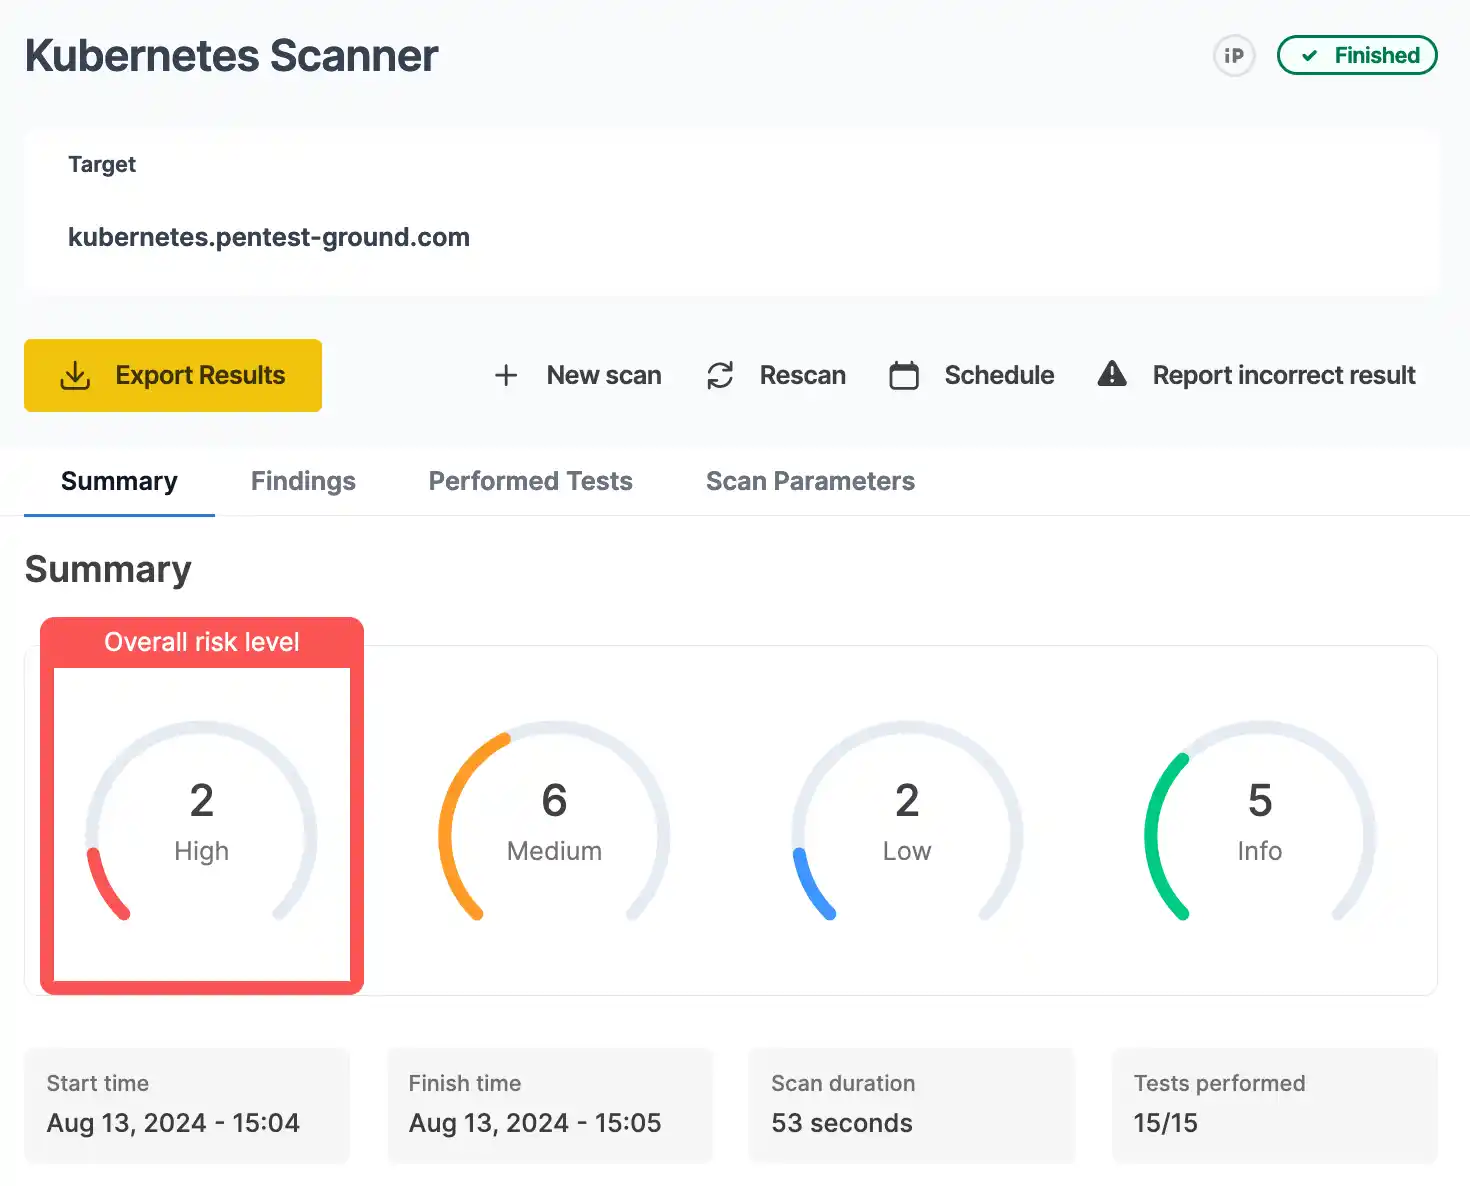This screenshot has height=1186, width=1470.
Task: Click the Overall risk level highlighted panel
Action: point(201,806)
